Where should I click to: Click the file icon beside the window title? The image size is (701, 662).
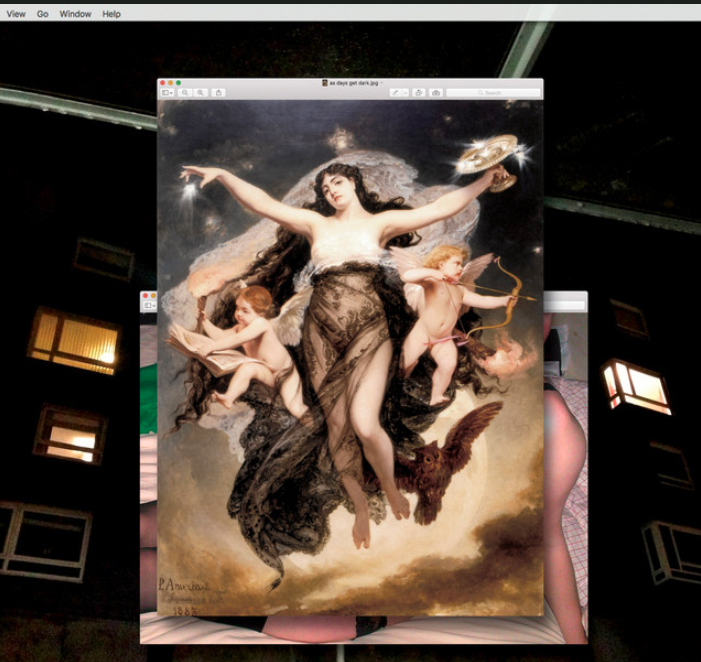click(324, 83)
